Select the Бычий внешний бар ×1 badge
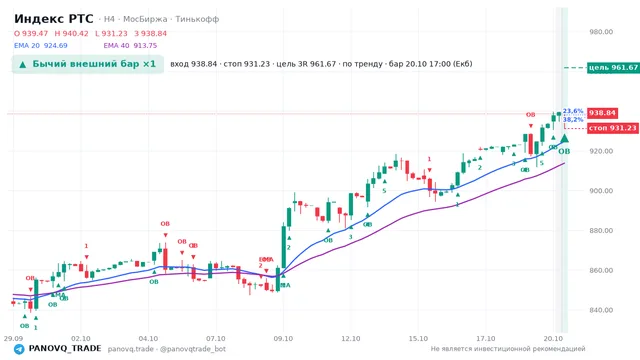Image resolution: width=640 pixels, height=360 pixels. (x=88, y=64)
